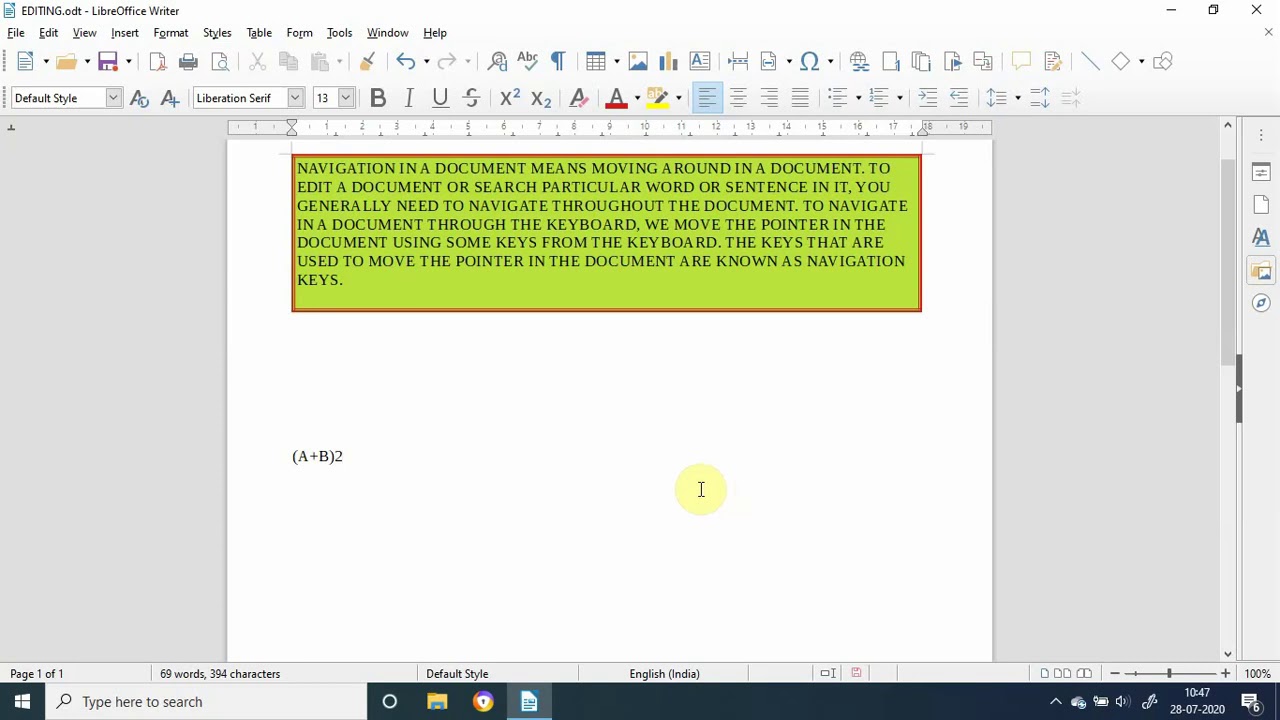
Task: Click the 100% zoom level
Action: click(x=1257, y=674)
